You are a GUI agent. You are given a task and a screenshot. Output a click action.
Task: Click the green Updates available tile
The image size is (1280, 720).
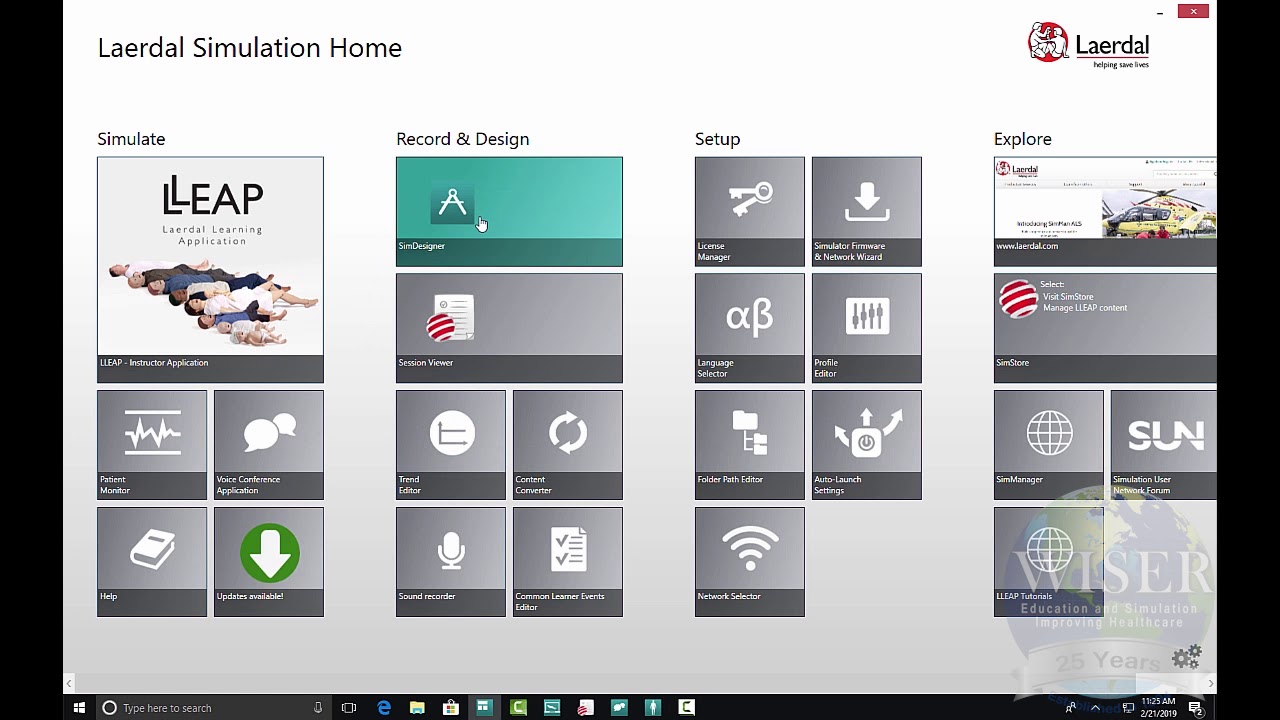(269, 562)
